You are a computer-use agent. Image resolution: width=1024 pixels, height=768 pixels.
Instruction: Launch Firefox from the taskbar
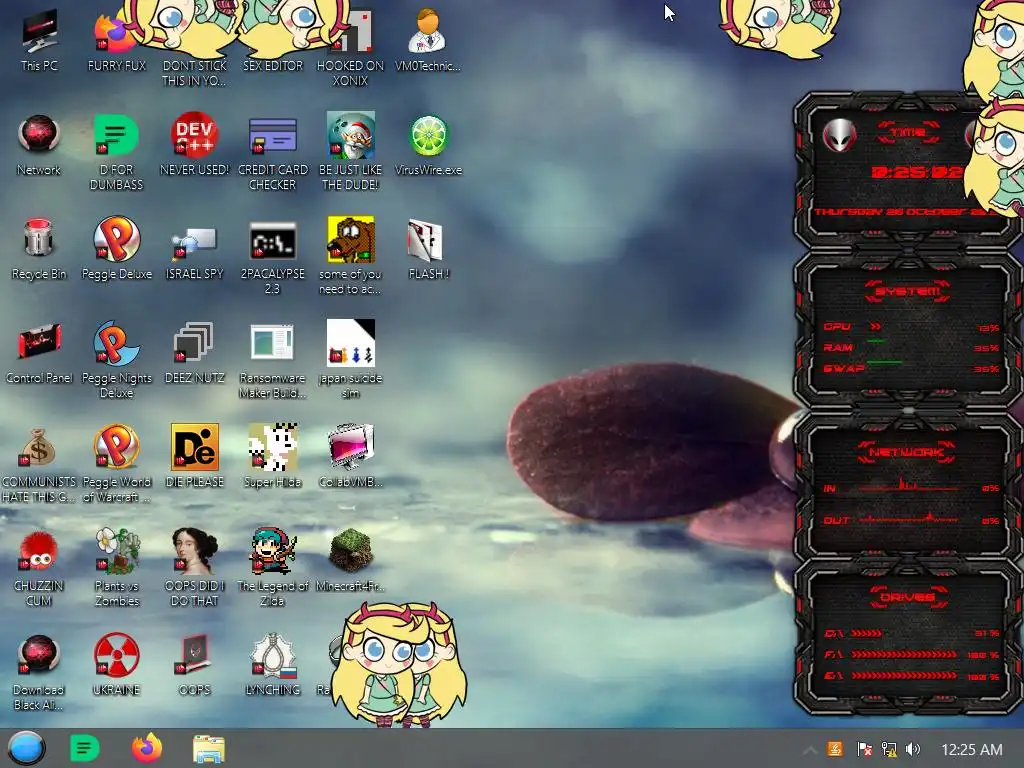point(147,748)
